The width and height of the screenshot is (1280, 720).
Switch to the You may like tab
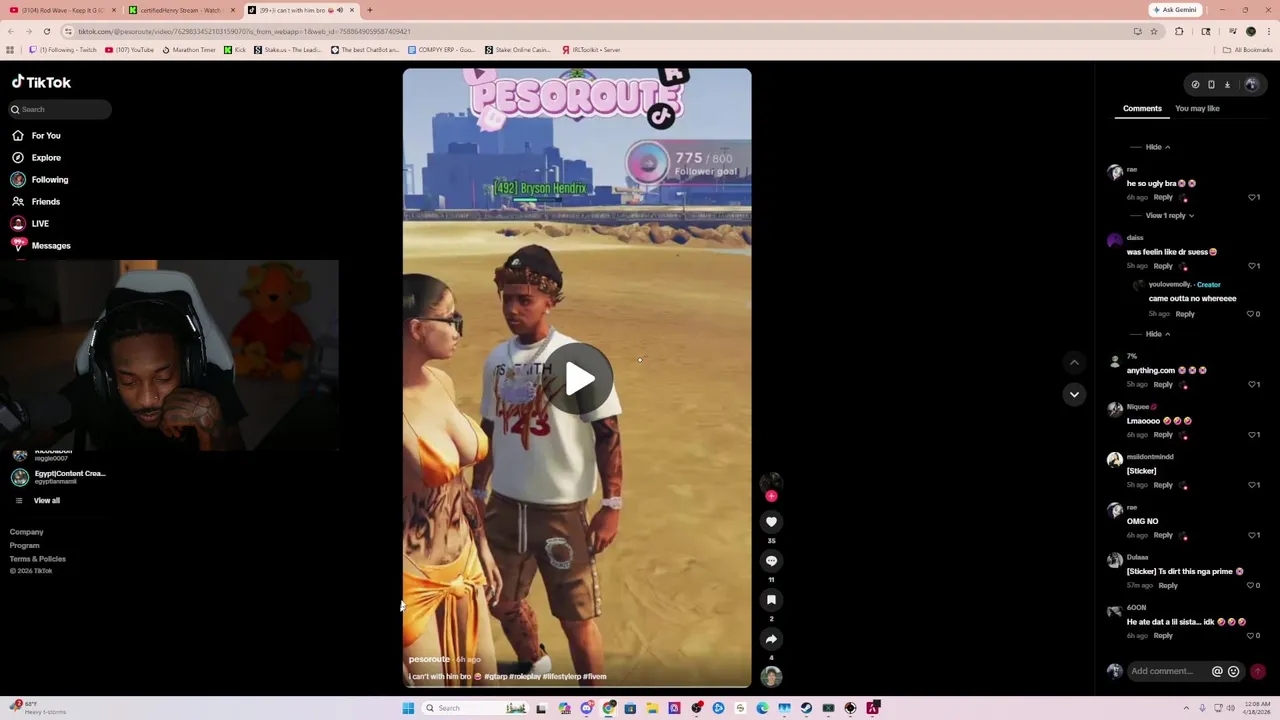[x=1197, y=108]
